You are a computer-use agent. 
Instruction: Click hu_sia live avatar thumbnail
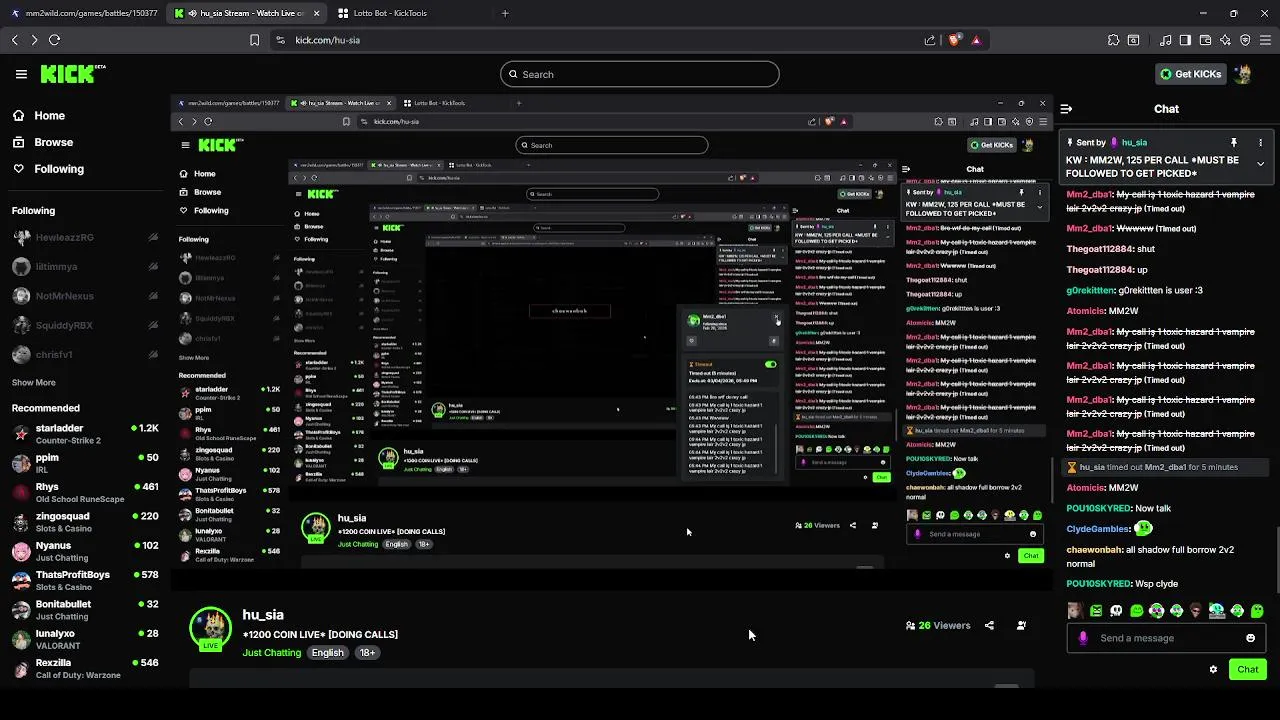[x=210, y=629]
